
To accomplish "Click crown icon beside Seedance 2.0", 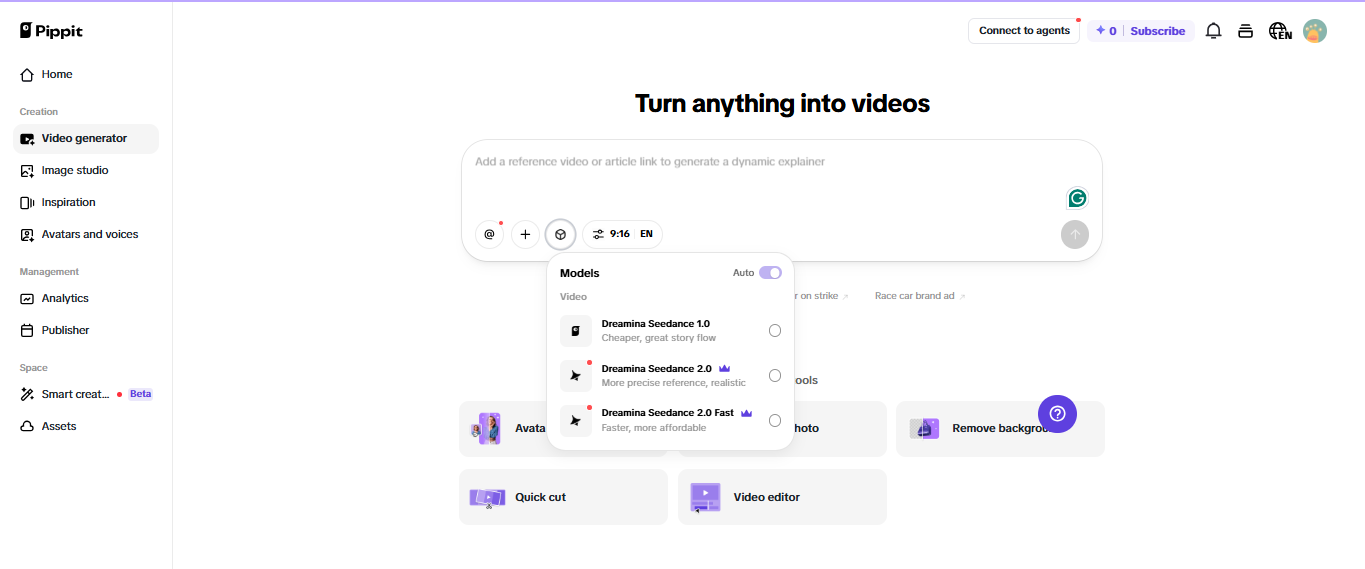I will [x=725, y=368].
